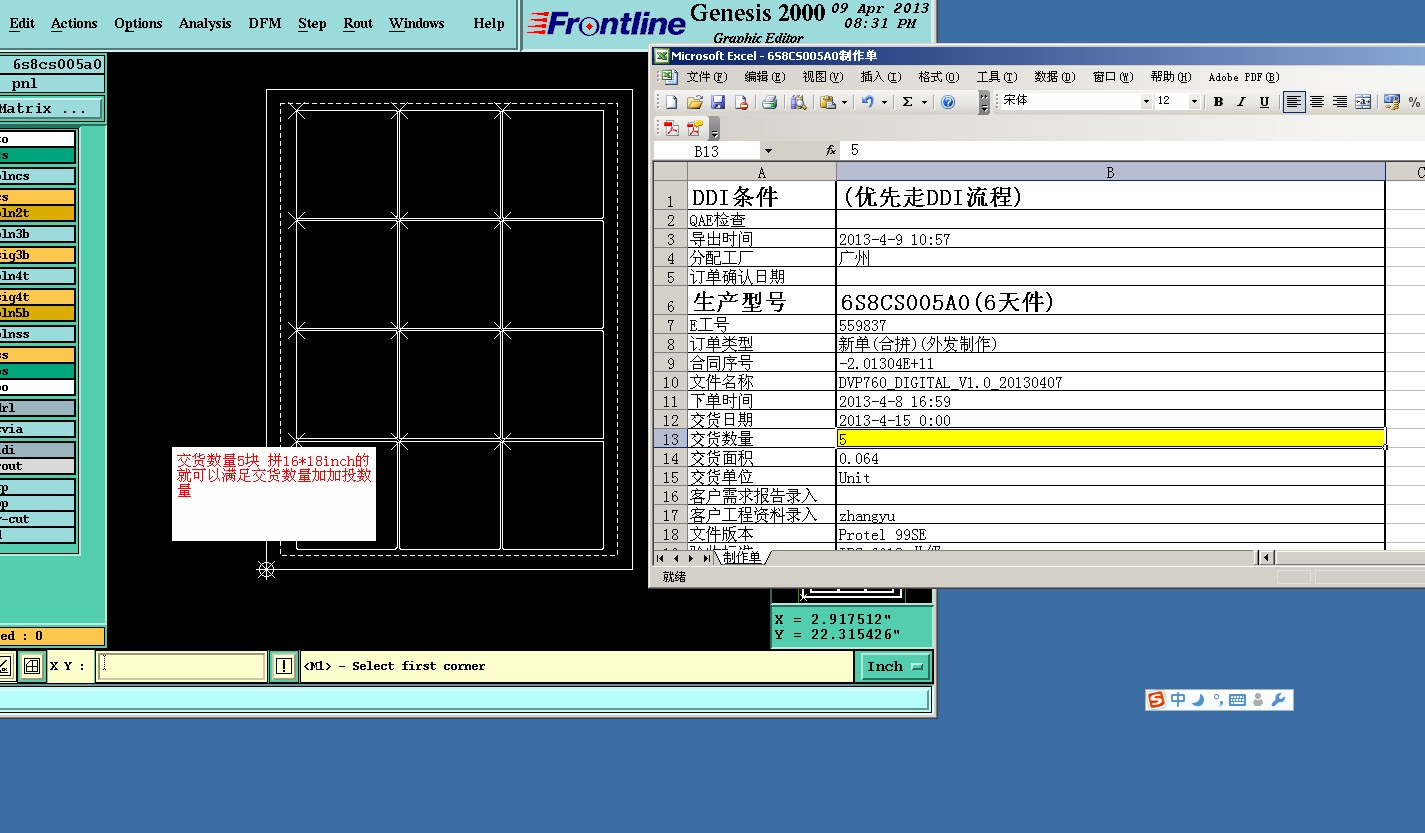1425x833 pixels.
Task: Open the font name 宋体 dropdown
Action: click(x=1146, y=102)
